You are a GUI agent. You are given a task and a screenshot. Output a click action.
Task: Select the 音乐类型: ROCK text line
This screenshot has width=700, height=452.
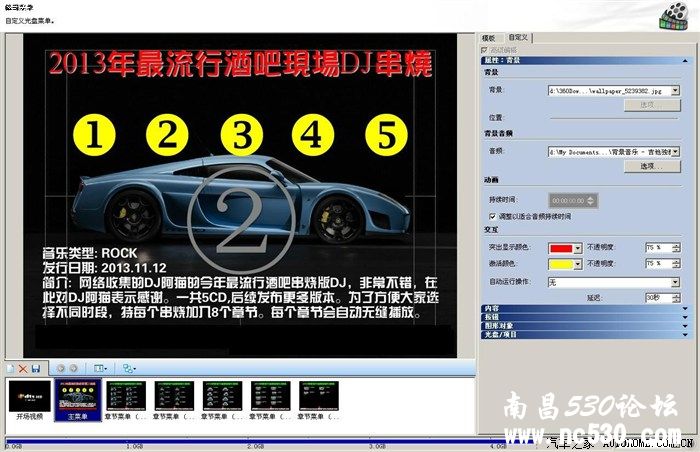click(x=90, y=253)
